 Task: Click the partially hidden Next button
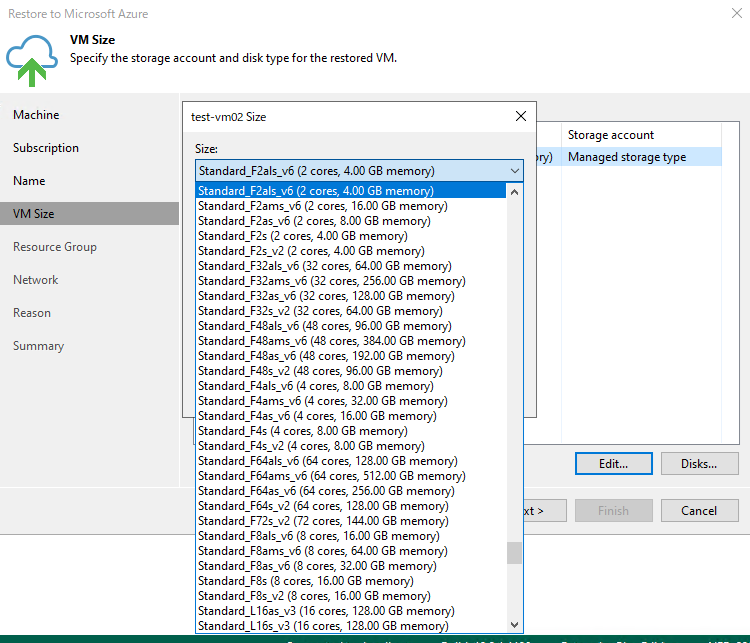545,510
